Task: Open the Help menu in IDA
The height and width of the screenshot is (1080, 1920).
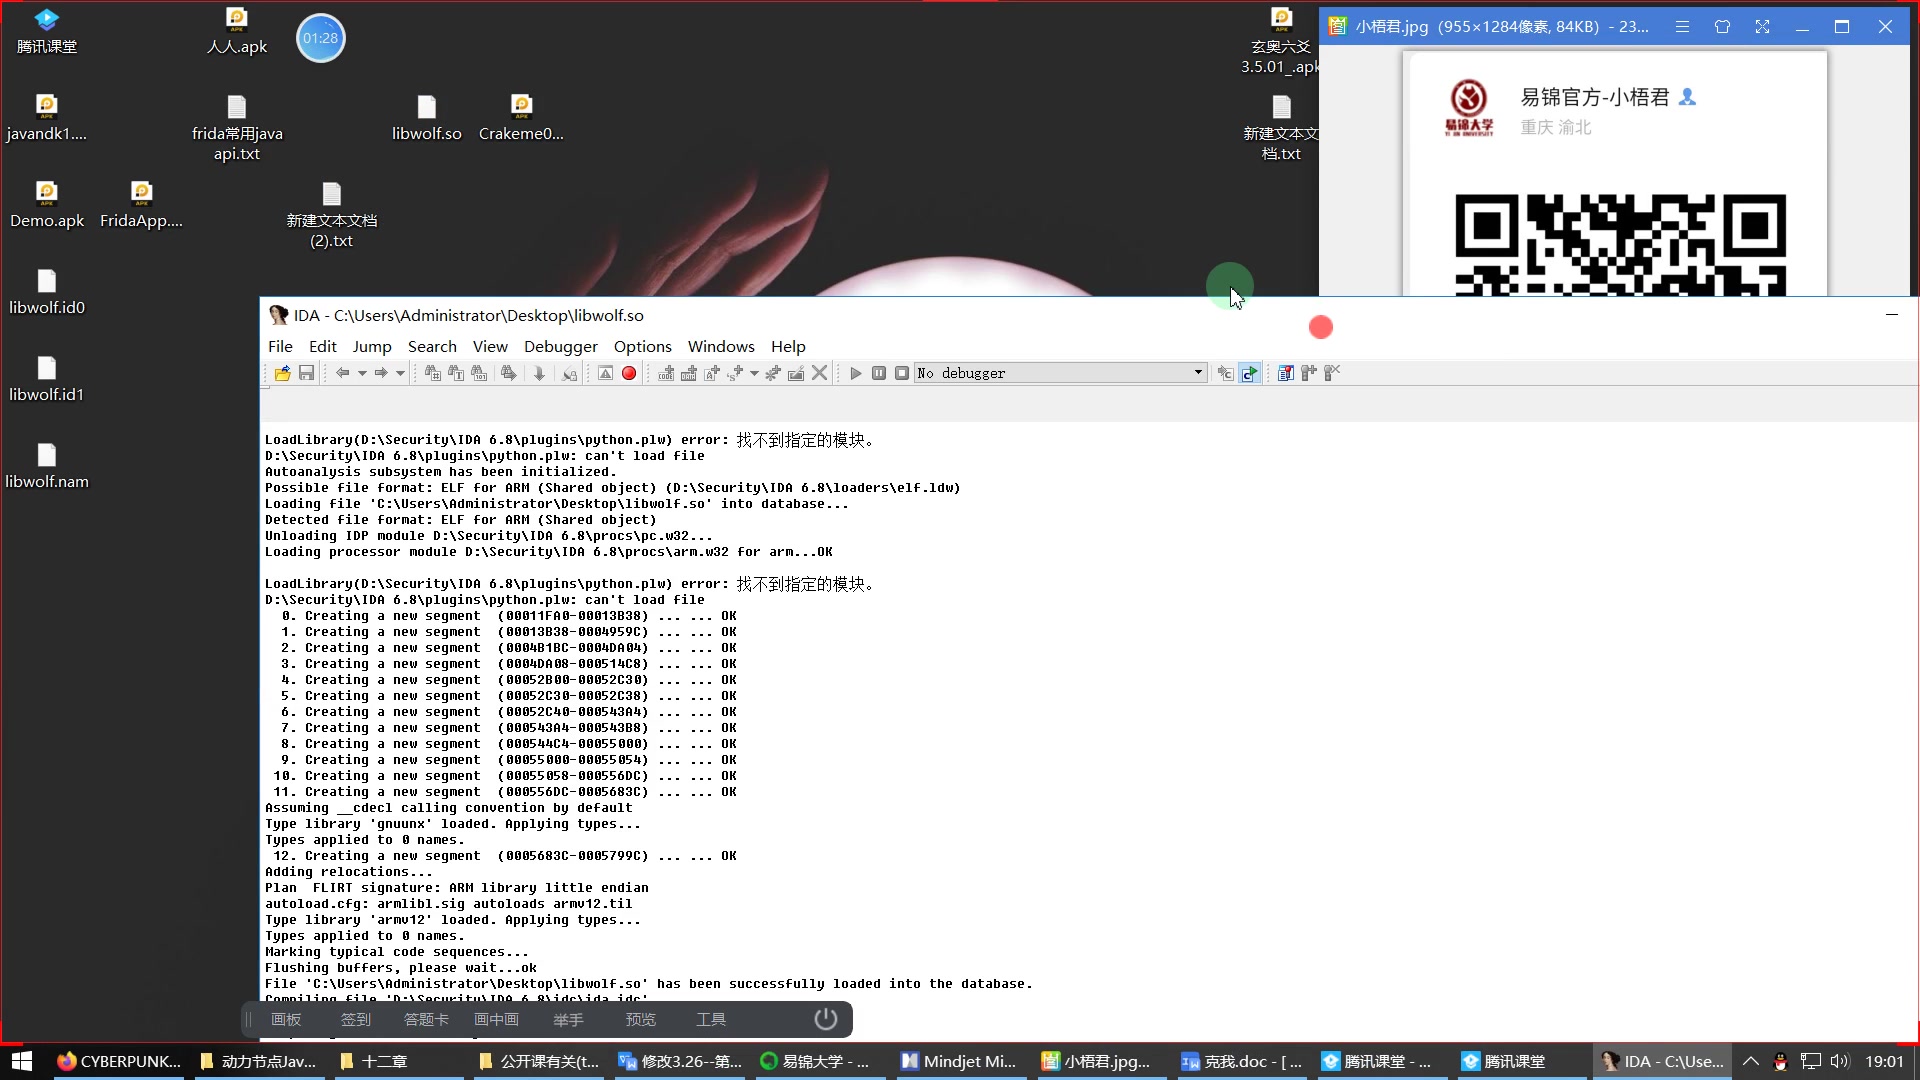Action: click(788, 346)
